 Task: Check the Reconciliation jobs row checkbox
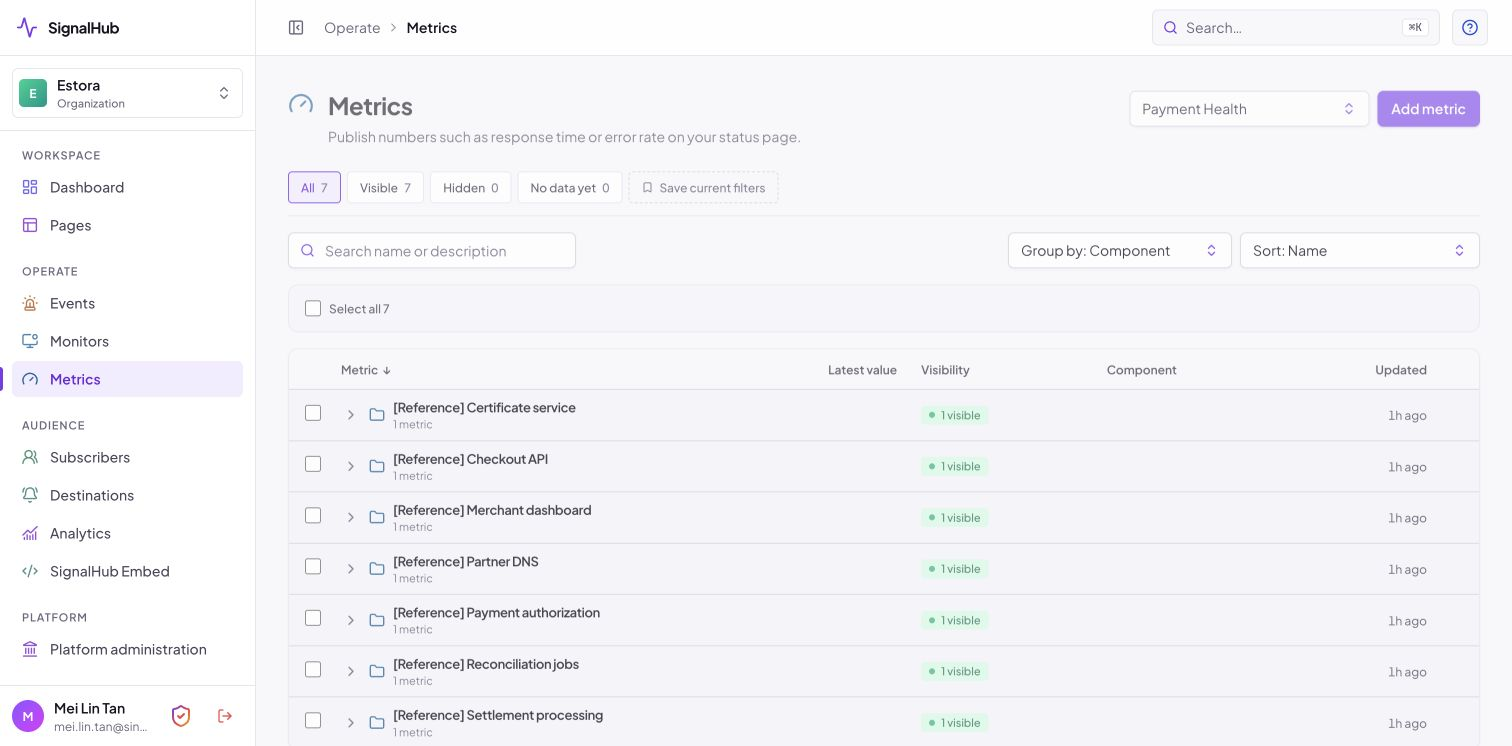click(x=313, y=669)
